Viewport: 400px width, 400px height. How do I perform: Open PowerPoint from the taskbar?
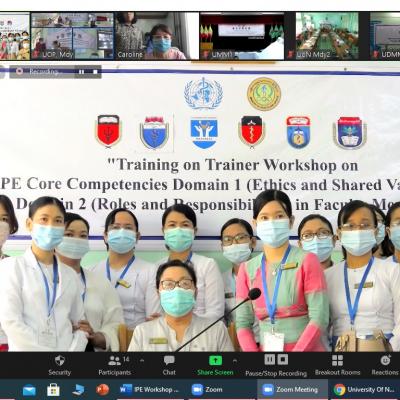(x=102, y=390)
